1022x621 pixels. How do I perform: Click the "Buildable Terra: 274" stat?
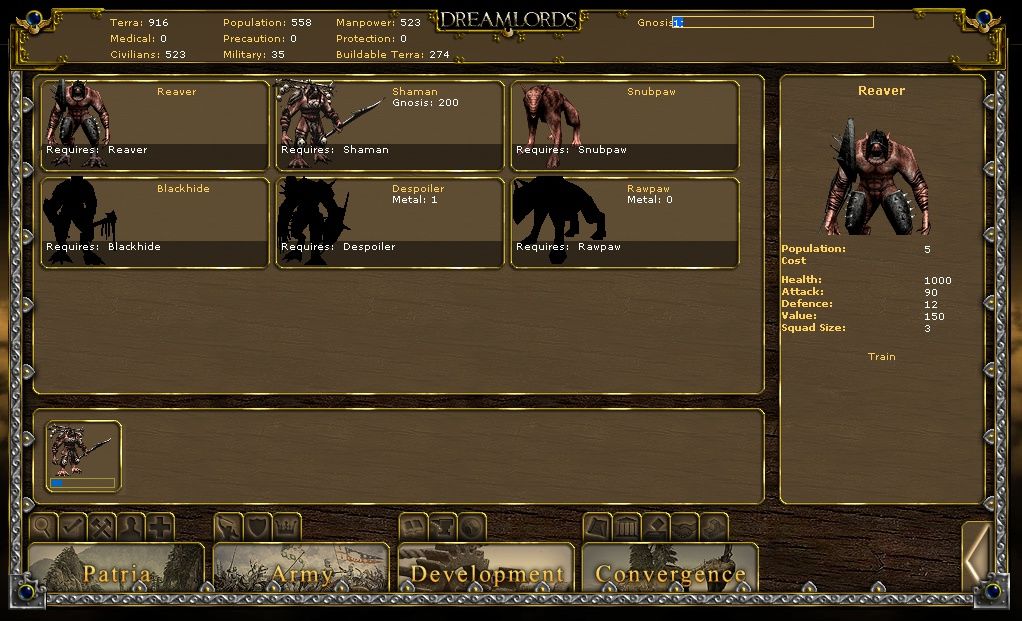(392, 54)
